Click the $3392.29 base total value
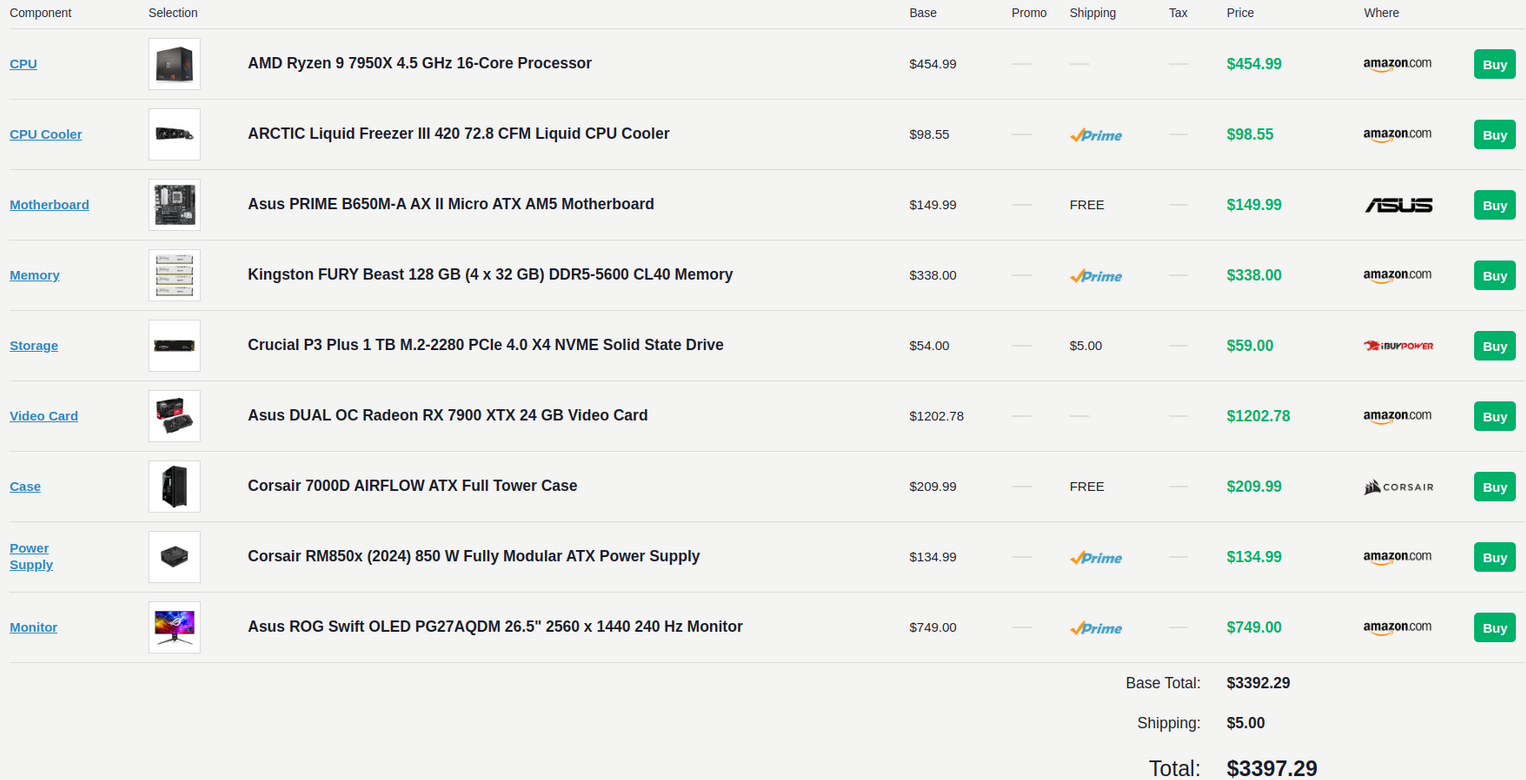 tap(1258, 683)
